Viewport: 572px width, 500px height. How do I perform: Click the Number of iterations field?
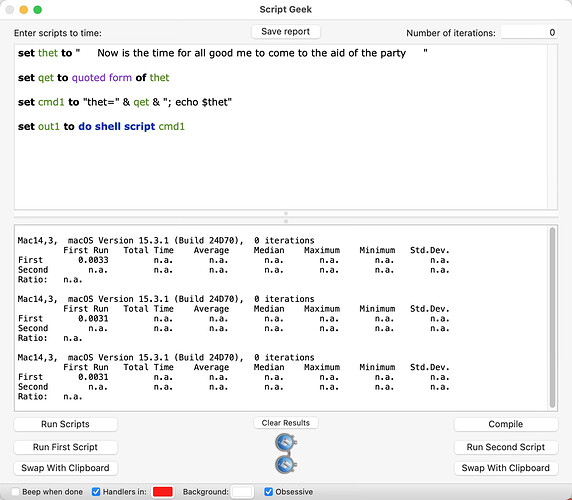click(x=529, y=32)
